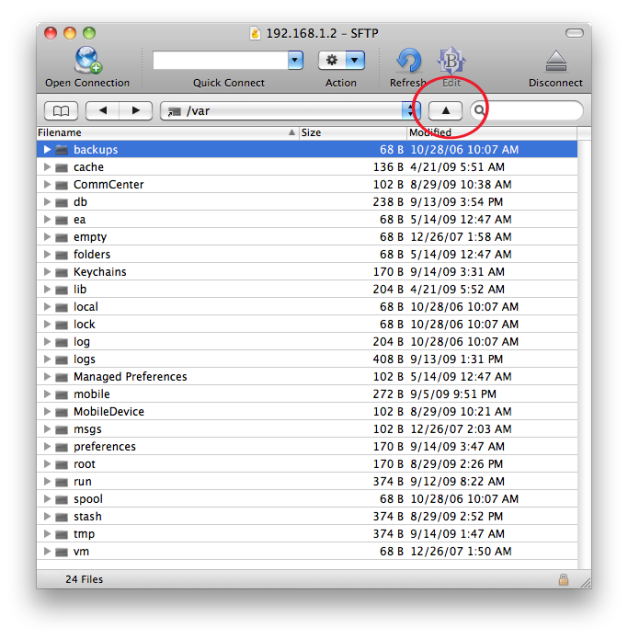
Task: Open the /var path dropdown
Action: pos(410,111)
